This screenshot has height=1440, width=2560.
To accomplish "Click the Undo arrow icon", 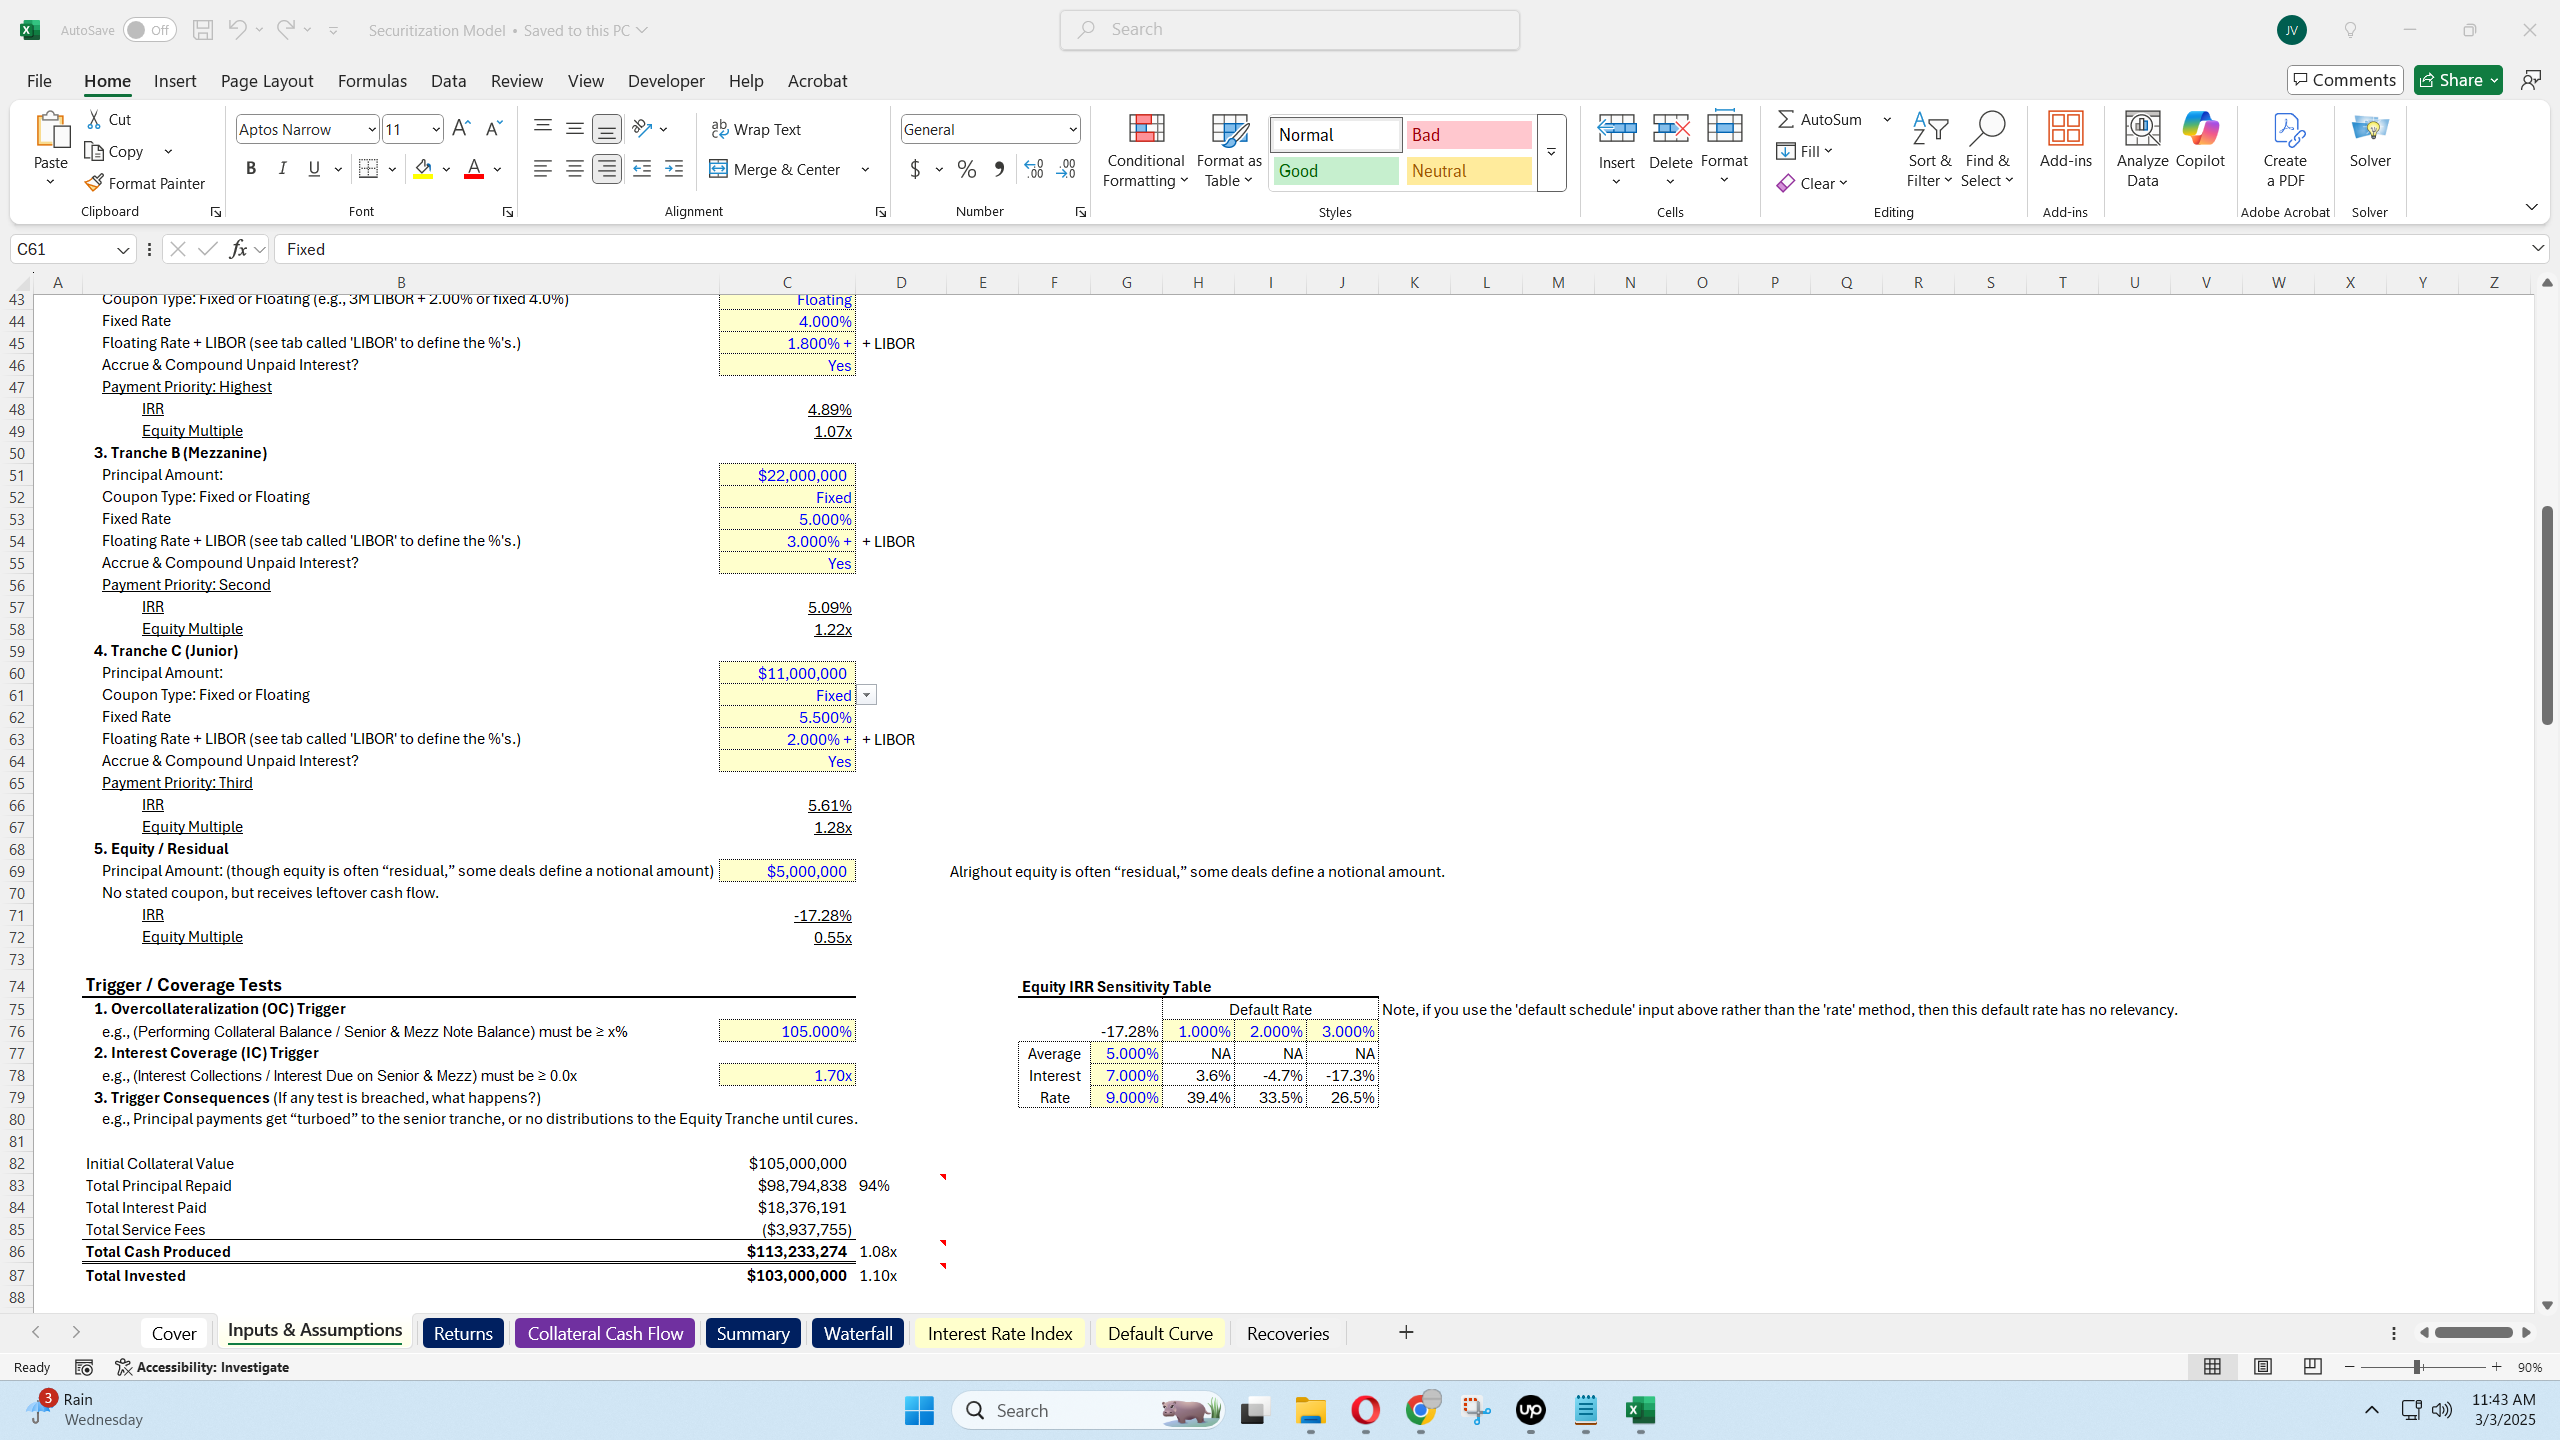I will pyautogui.click(x=237, y=30).
